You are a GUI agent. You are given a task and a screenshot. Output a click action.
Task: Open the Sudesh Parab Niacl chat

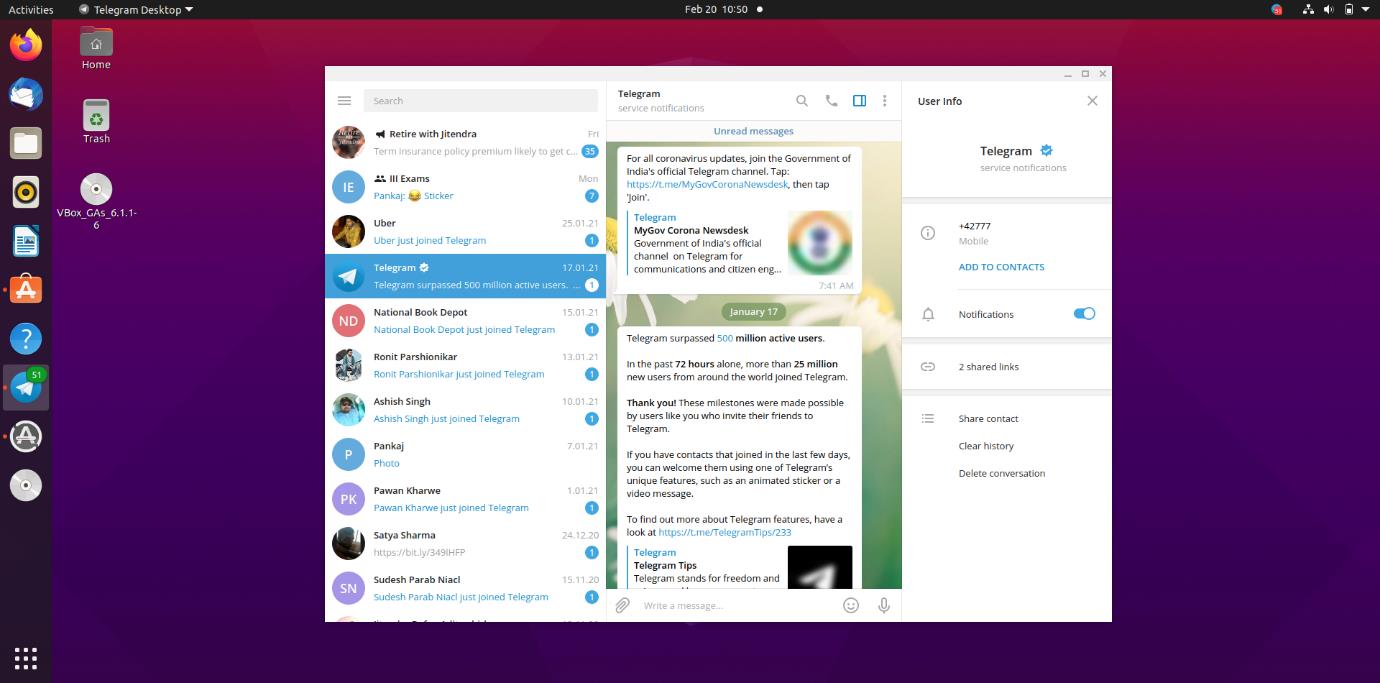pos(465,588)
